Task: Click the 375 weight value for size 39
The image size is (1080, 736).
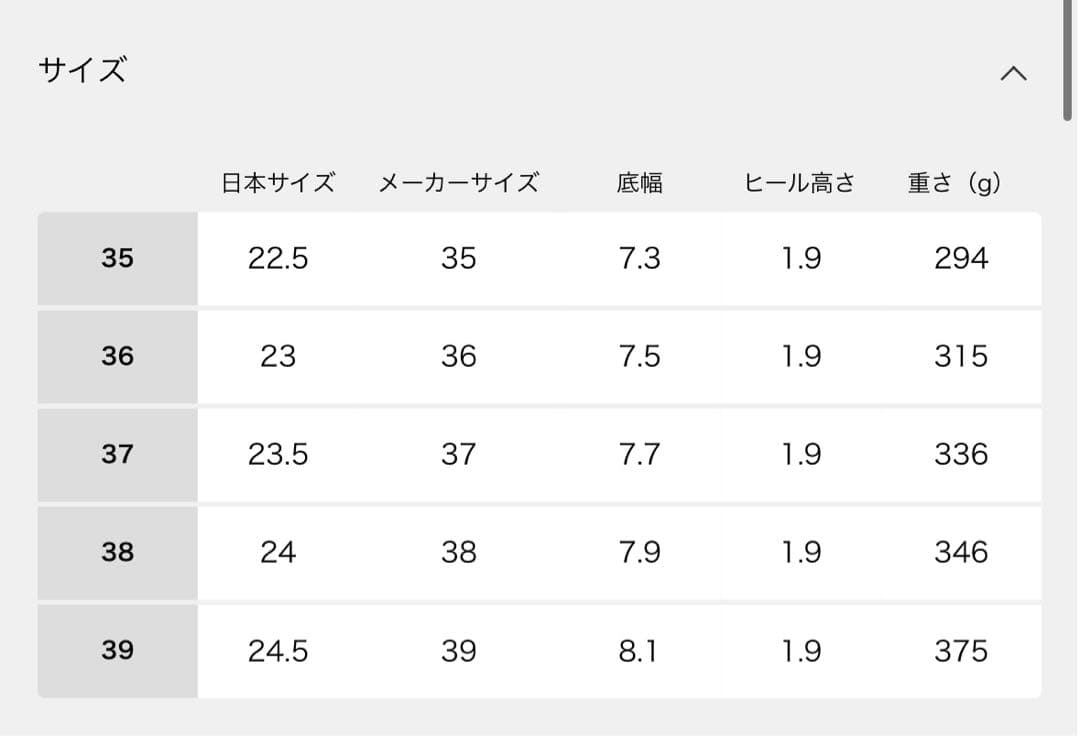Action: pyautogui.click(x=960, y=650)
